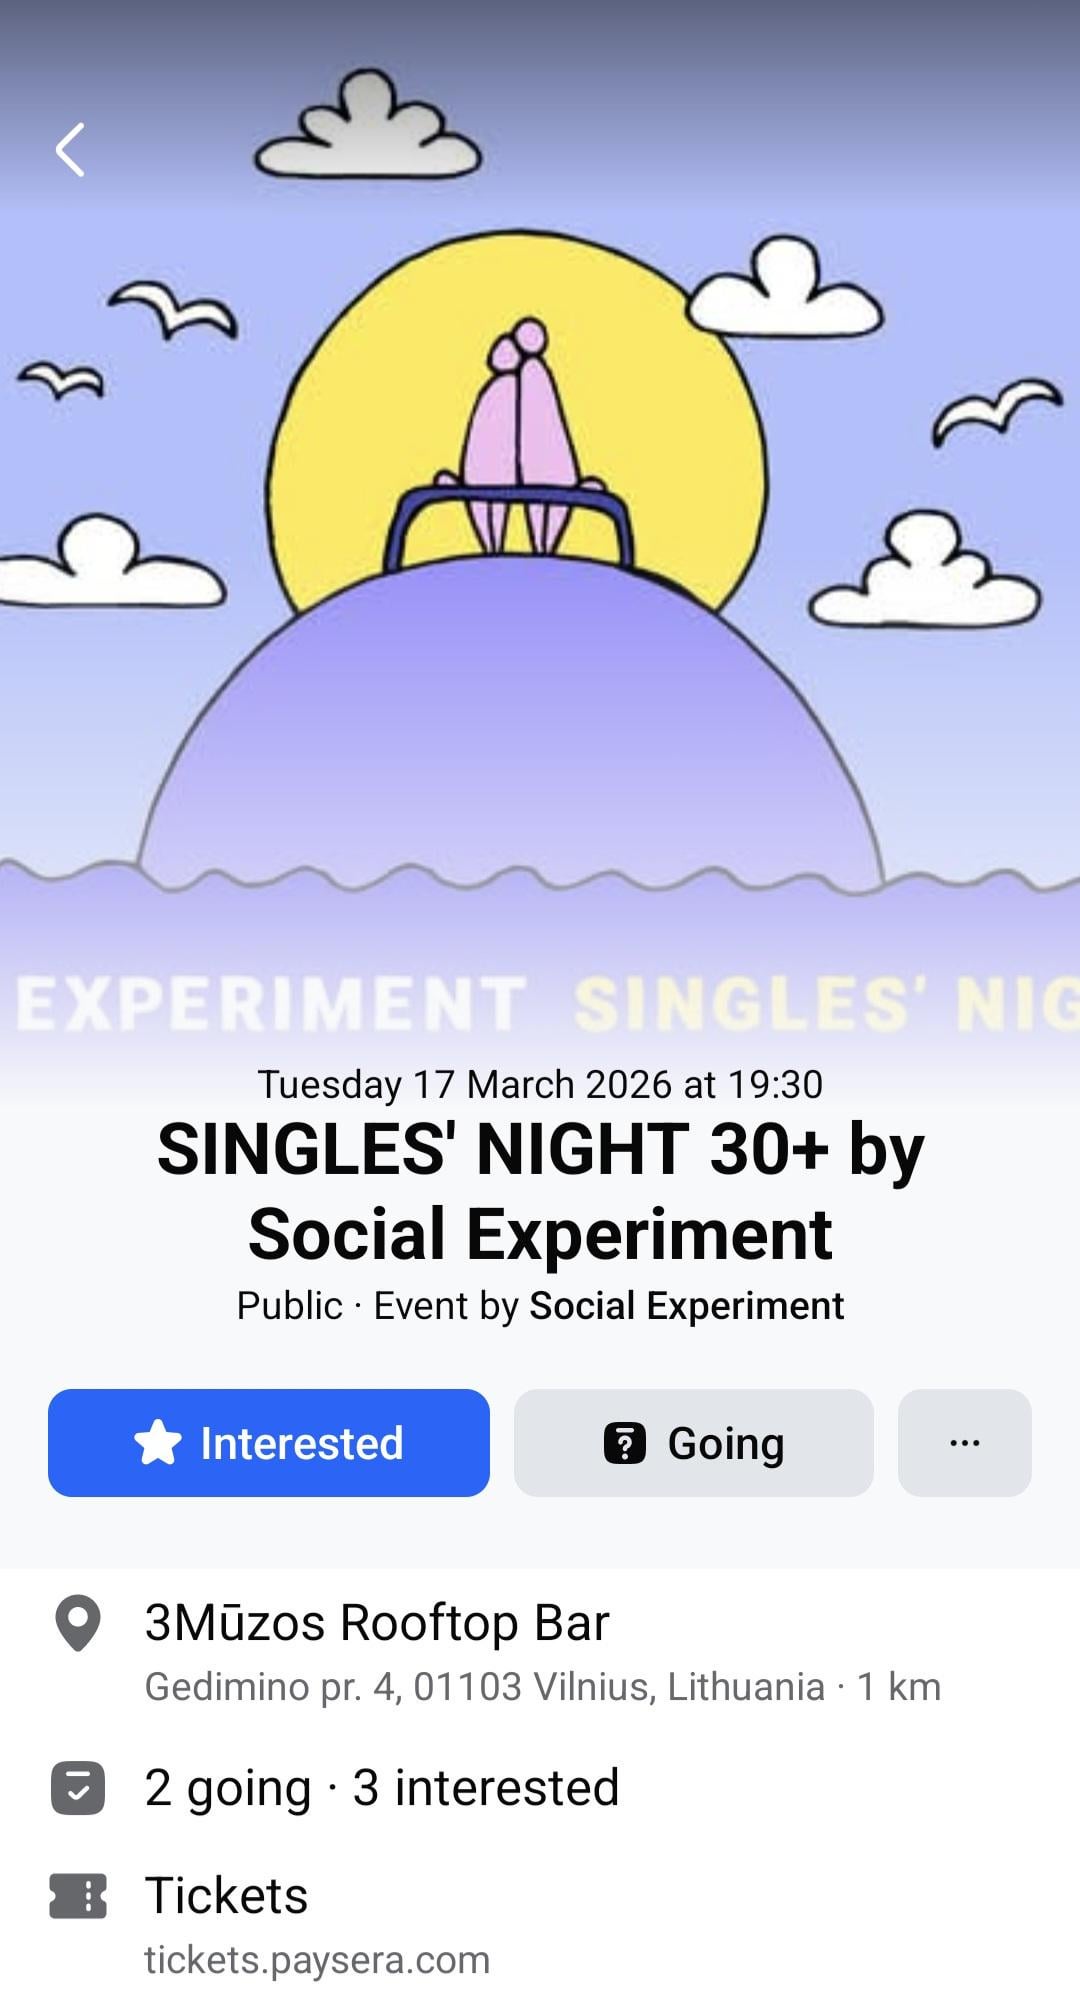Open the three-dot more options menu
Image resolution: width=1080 pixels, height=2006 pixels.
click(x=964, y=1443)
